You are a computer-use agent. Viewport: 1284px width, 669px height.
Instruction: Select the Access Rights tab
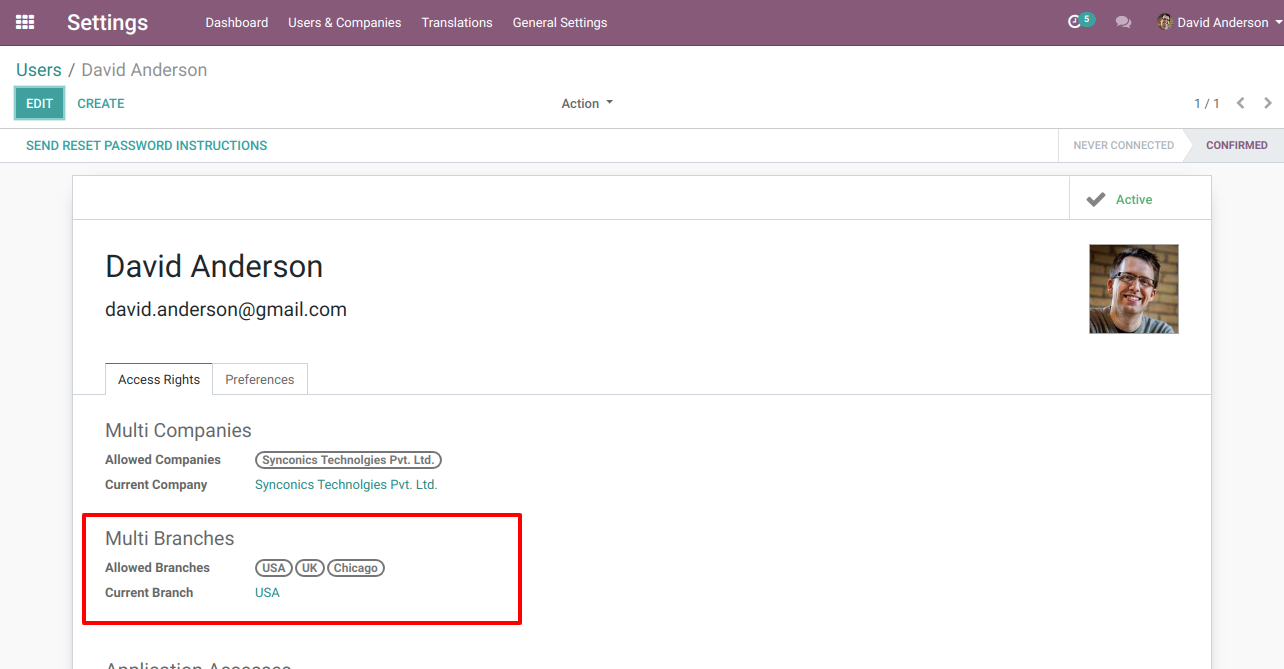pyautogui.click(x=159, y=379)
